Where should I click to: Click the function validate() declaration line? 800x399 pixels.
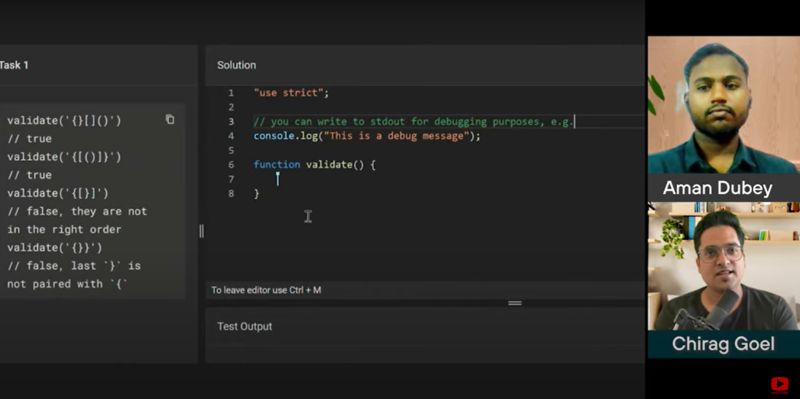pyautogui.click(x=314, y=164)
